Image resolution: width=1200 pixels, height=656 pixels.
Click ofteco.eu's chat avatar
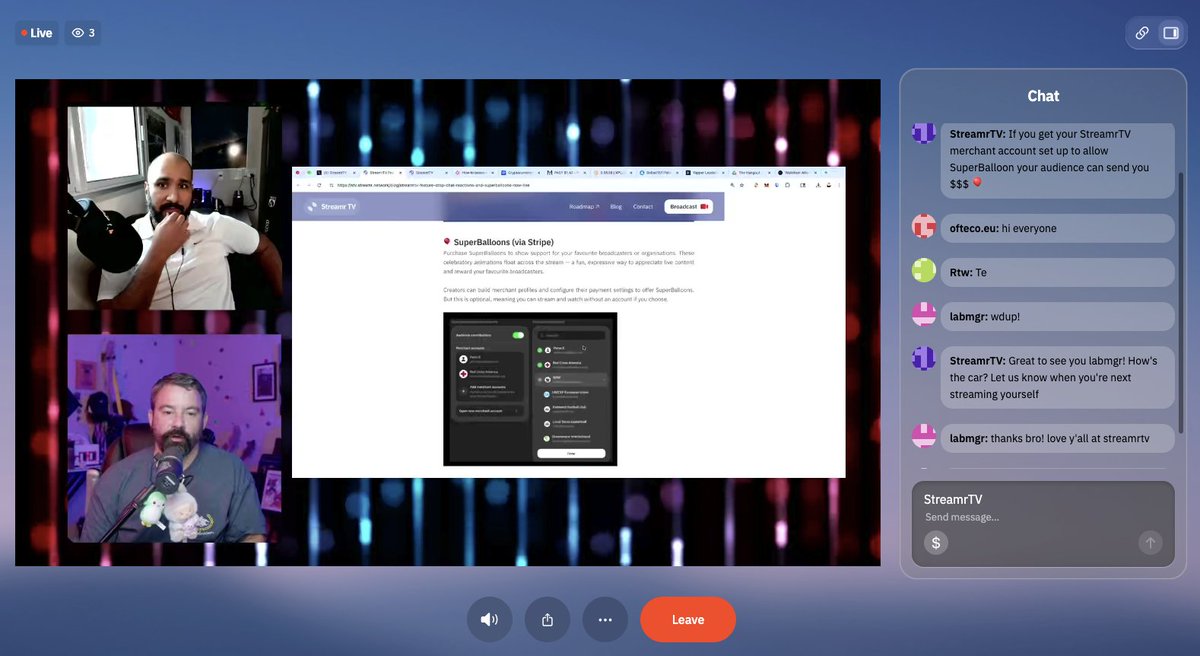click(924, 227)
